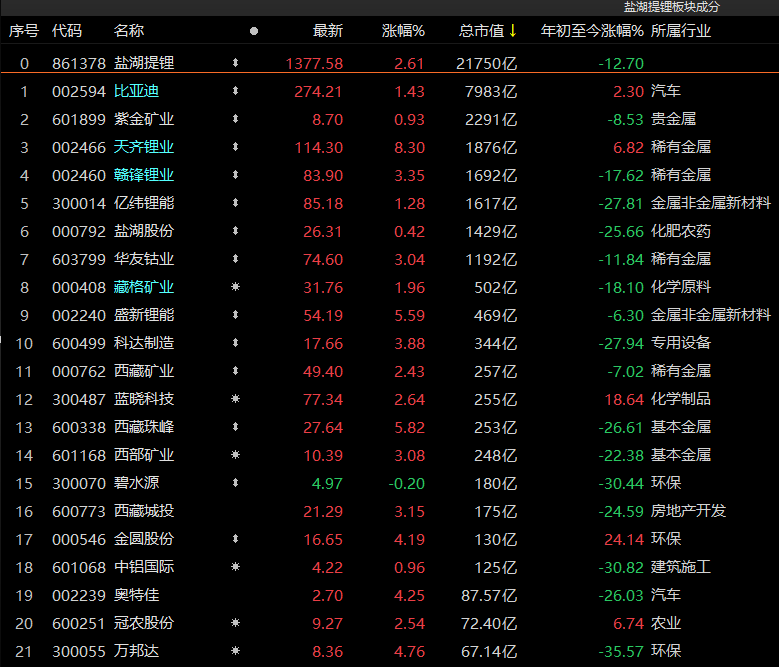The width and height of the screenshot is (779, 667).
Task: Click the asterisk icon in 中铝国际 row
Action: pos(235,567)
